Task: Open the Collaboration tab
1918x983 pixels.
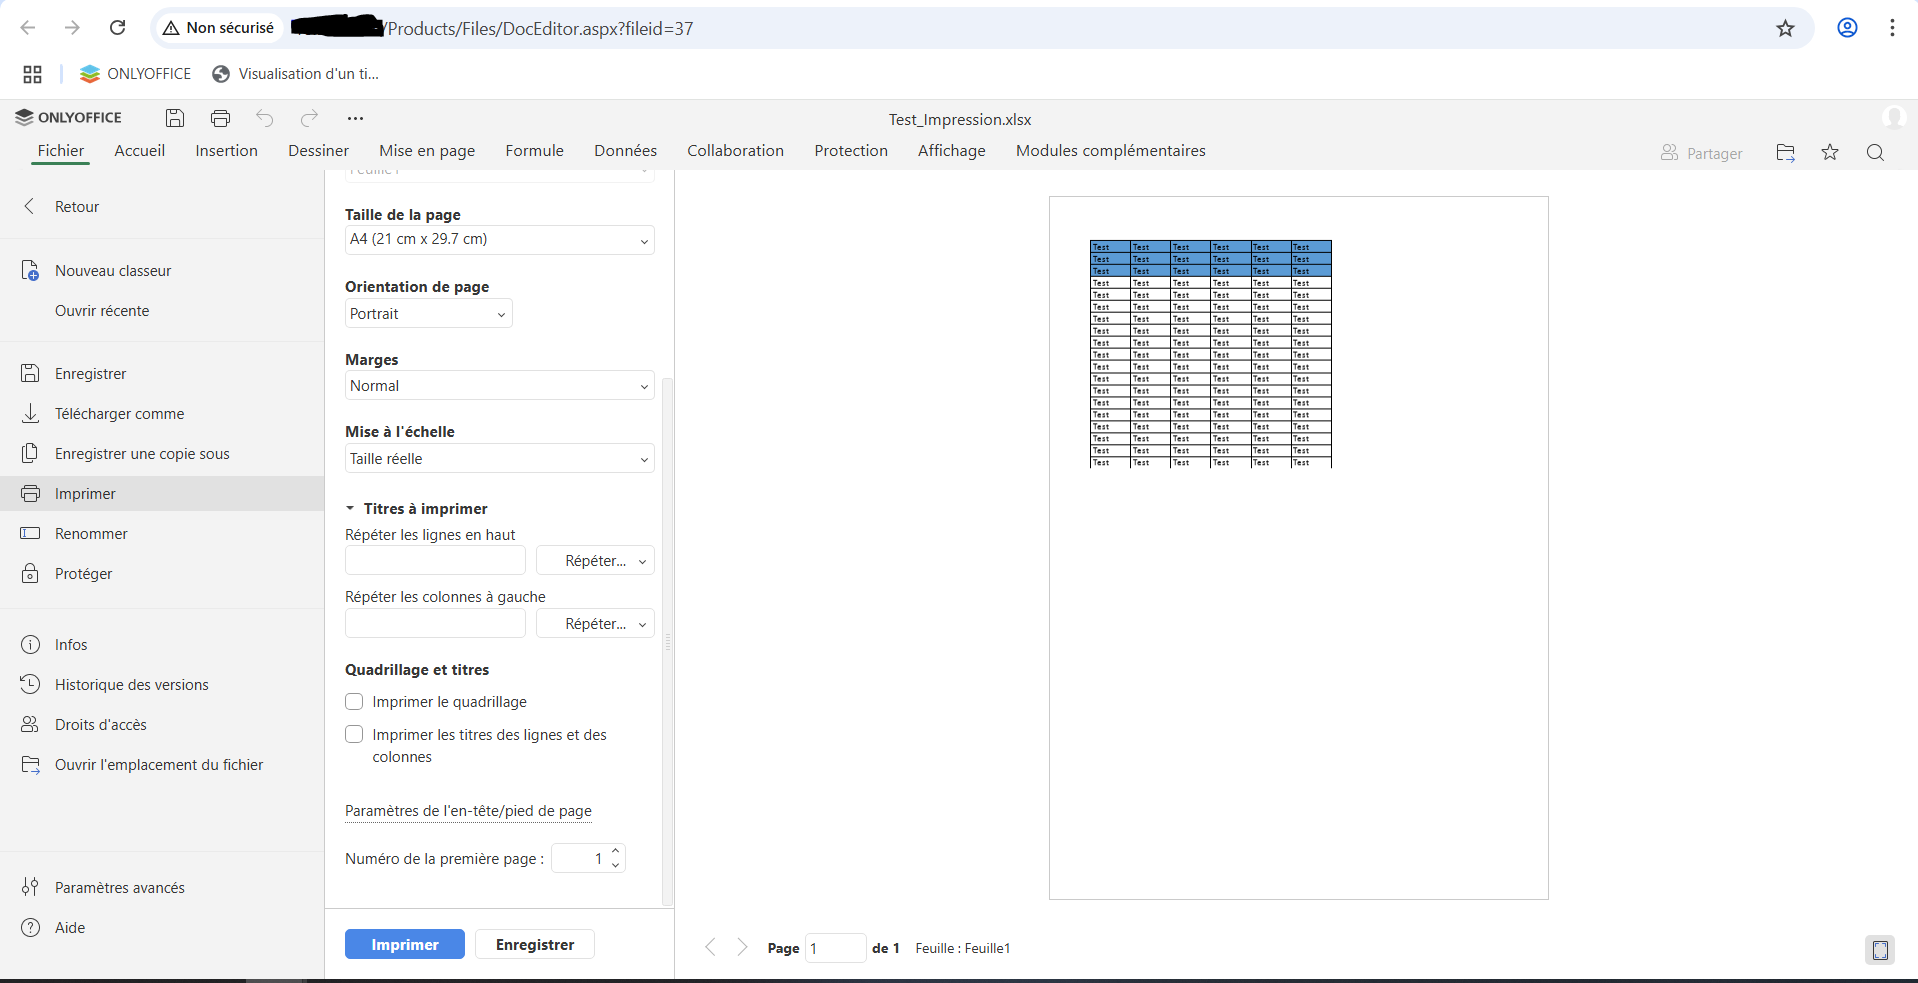Action: tap(735, 151)
